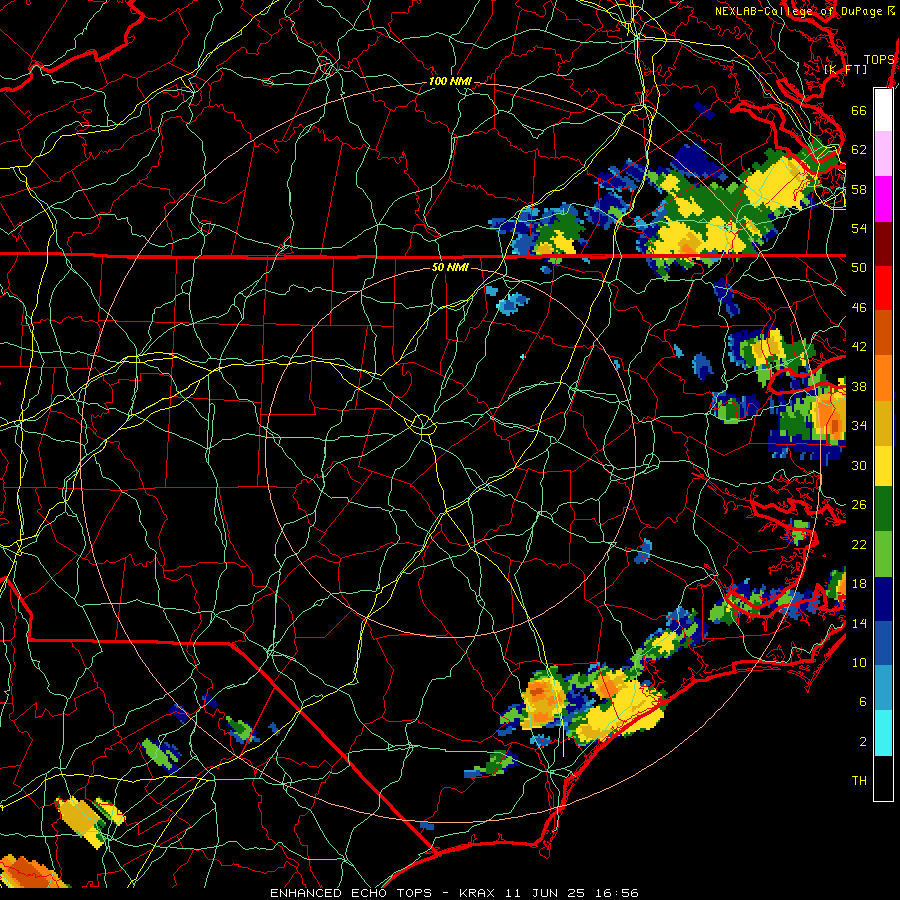Select the 58 legend value
The width and height of the screenshot is (900, 900).
pos(859,189)
